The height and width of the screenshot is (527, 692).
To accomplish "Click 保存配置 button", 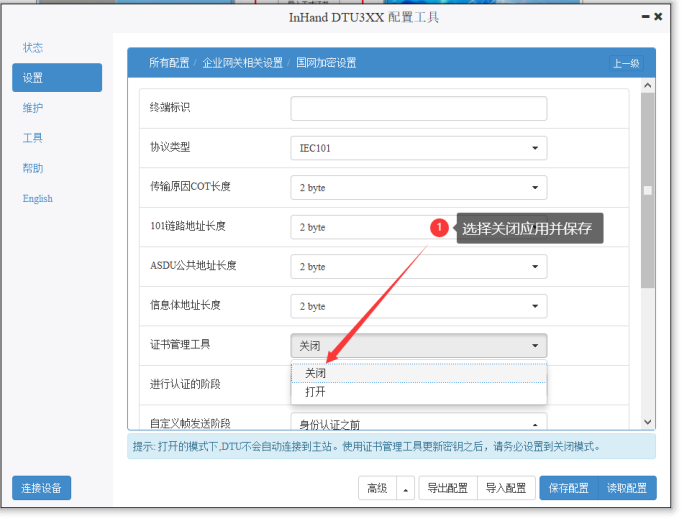I will pyautogui.click(x=569, y=488).
